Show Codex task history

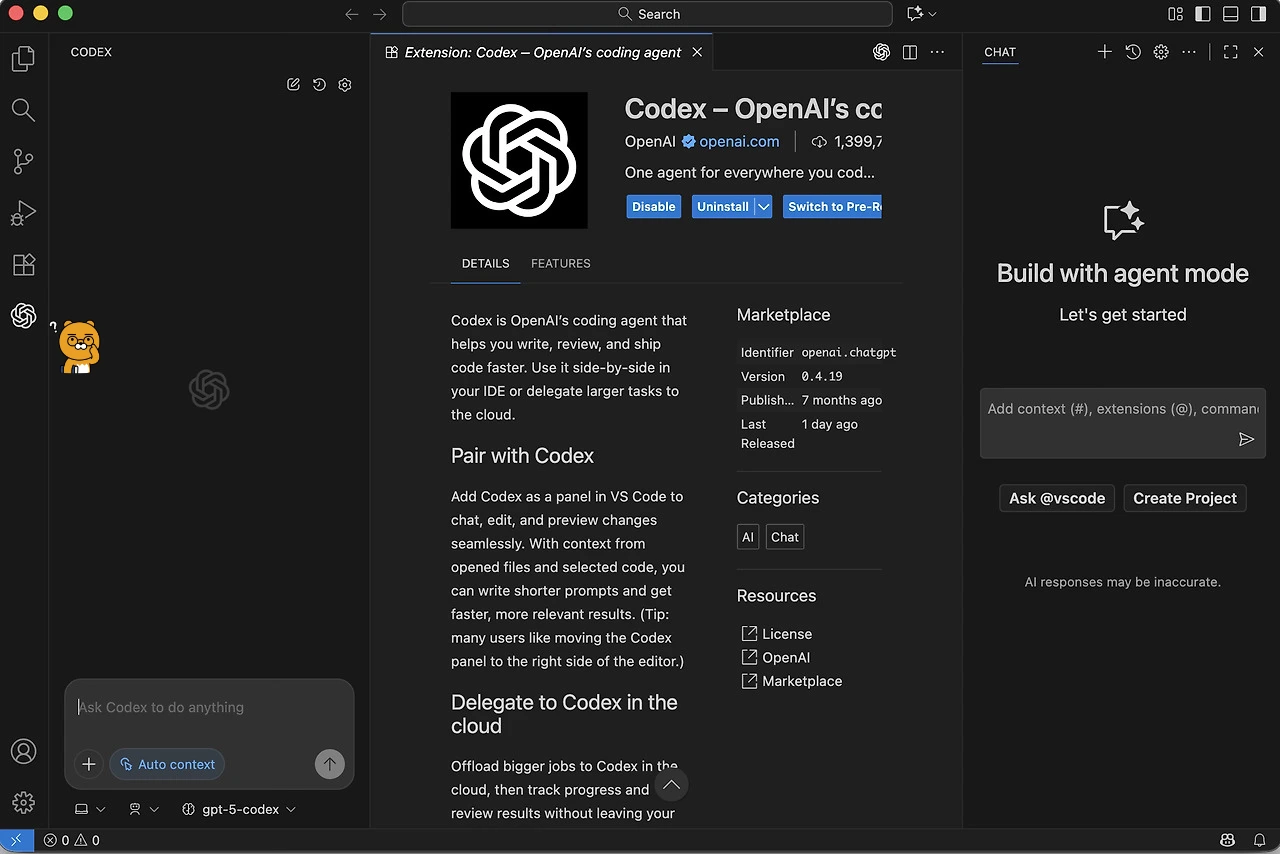[319, 85]
